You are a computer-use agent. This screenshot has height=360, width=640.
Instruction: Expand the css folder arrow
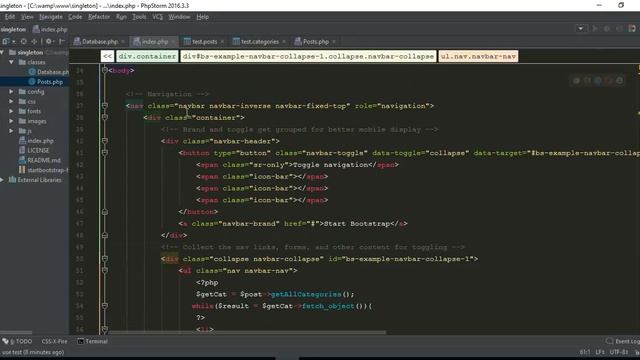11,101
